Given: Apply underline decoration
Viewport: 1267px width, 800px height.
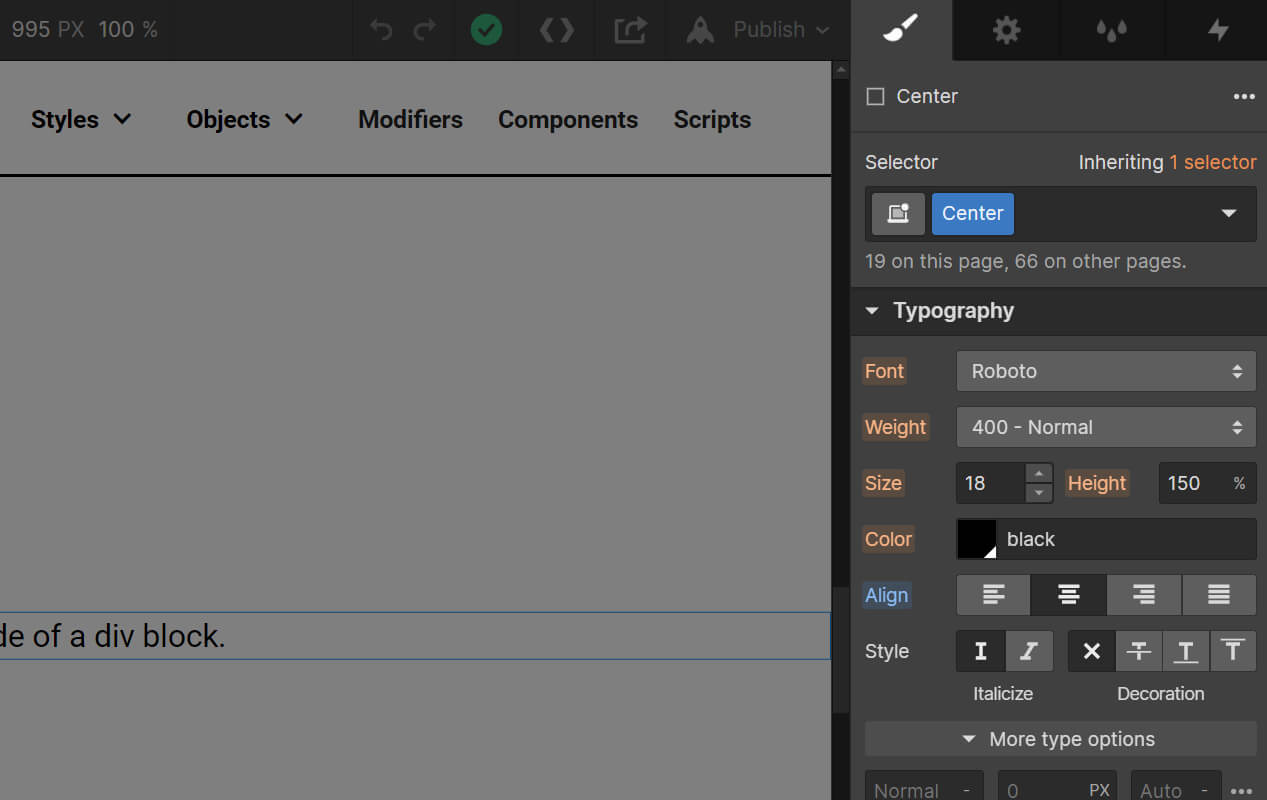Looking at the screenshot, I should [1186, 651].
